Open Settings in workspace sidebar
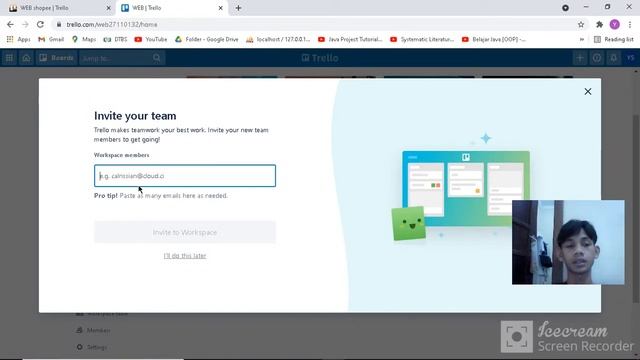The height and width of the screenshot is (360, 640). click(x=92, y=347)
